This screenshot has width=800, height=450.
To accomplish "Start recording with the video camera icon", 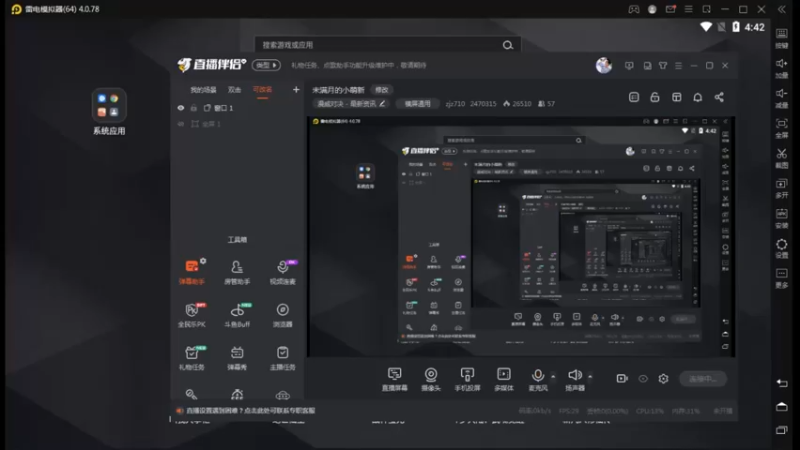I will [x=622, y=379].
